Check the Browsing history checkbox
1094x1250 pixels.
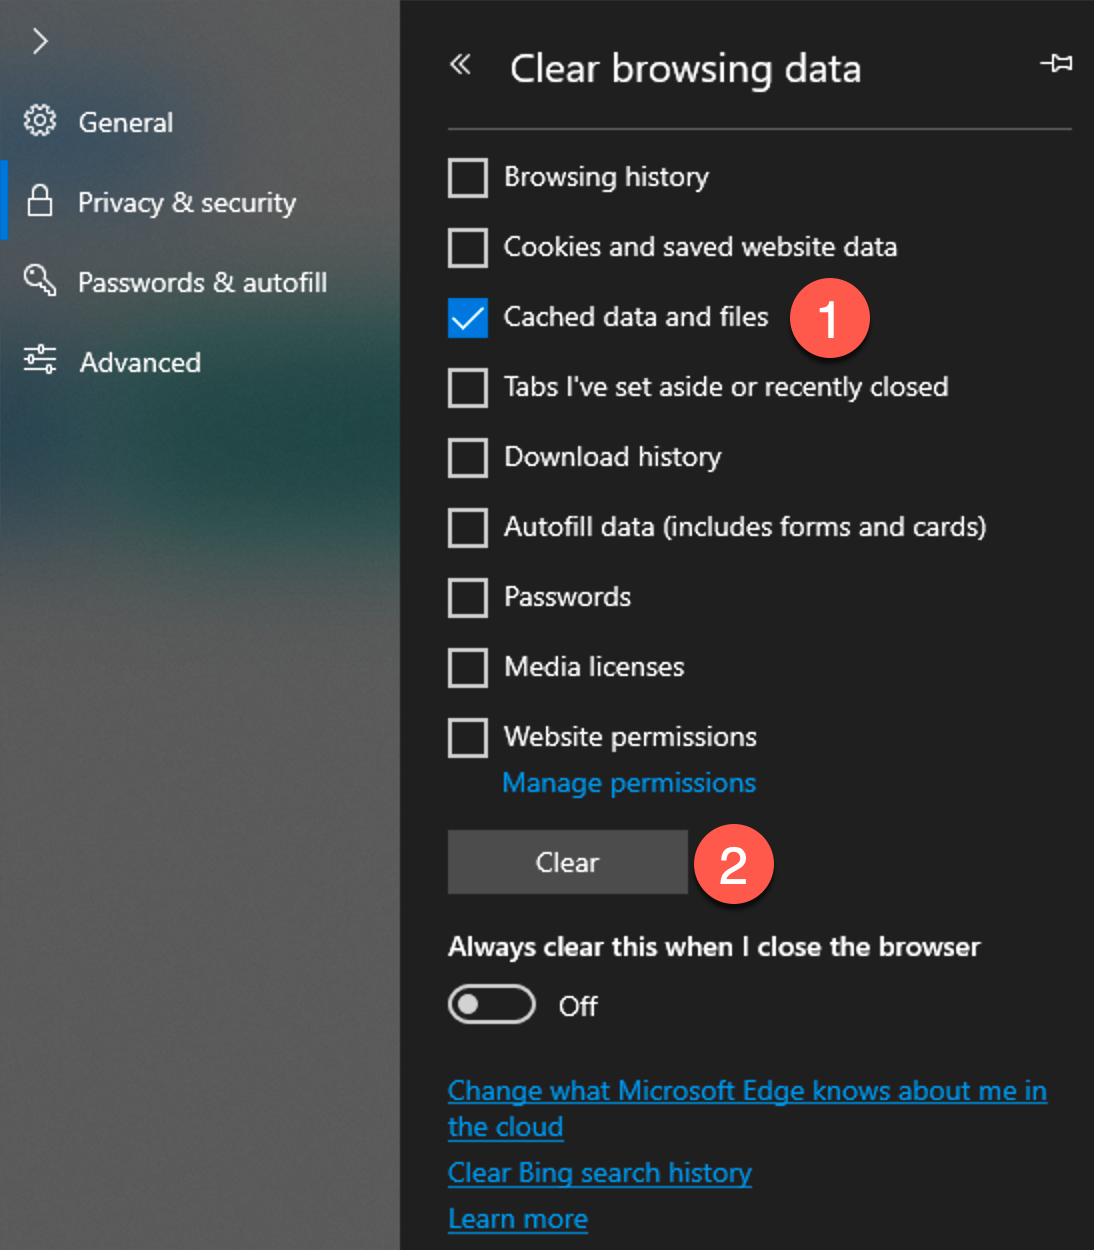(468, 178)
